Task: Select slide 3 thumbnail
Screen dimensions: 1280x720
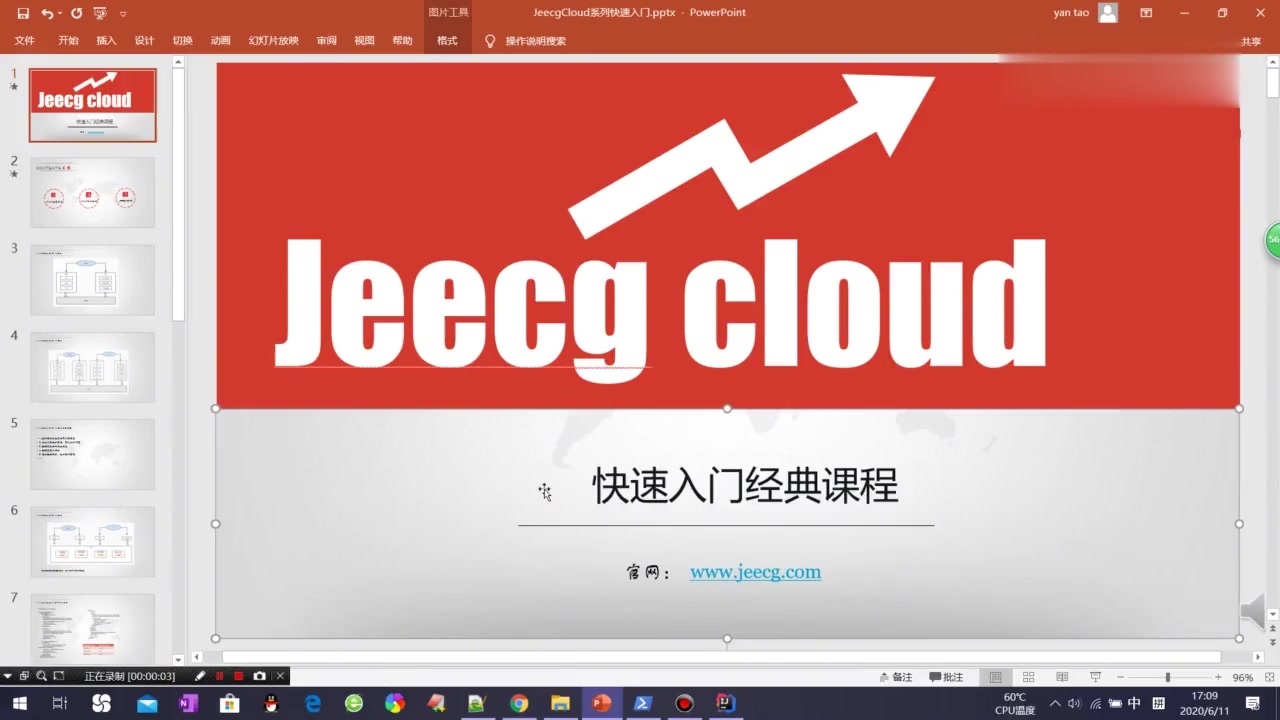Action: point(93,280)
